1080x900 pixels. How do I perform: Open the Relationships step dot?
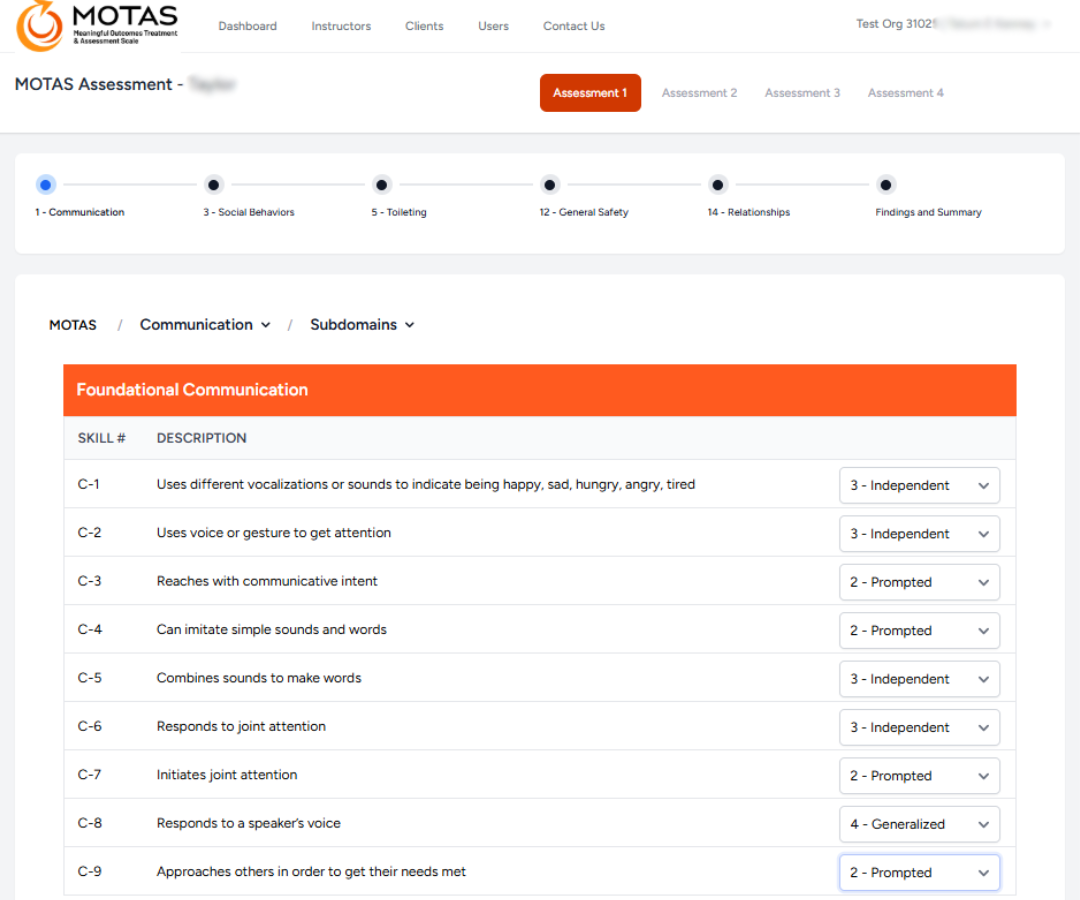[717, 185]
